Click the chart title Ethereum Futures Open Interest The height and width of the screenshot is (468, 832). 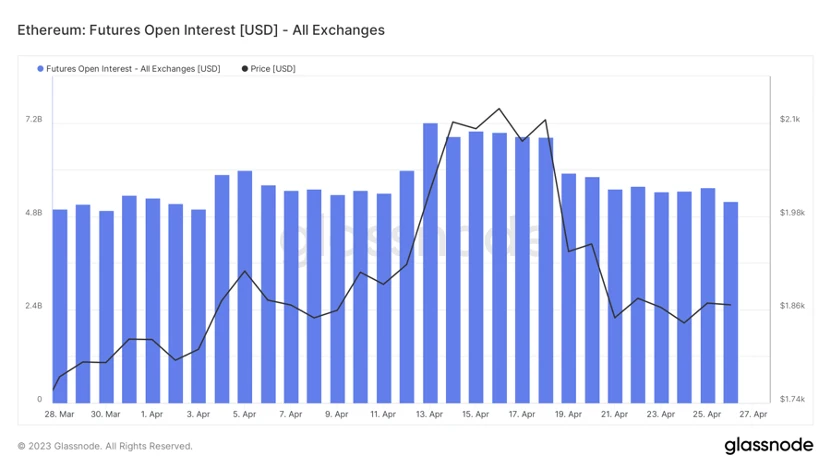click(201, 30)
